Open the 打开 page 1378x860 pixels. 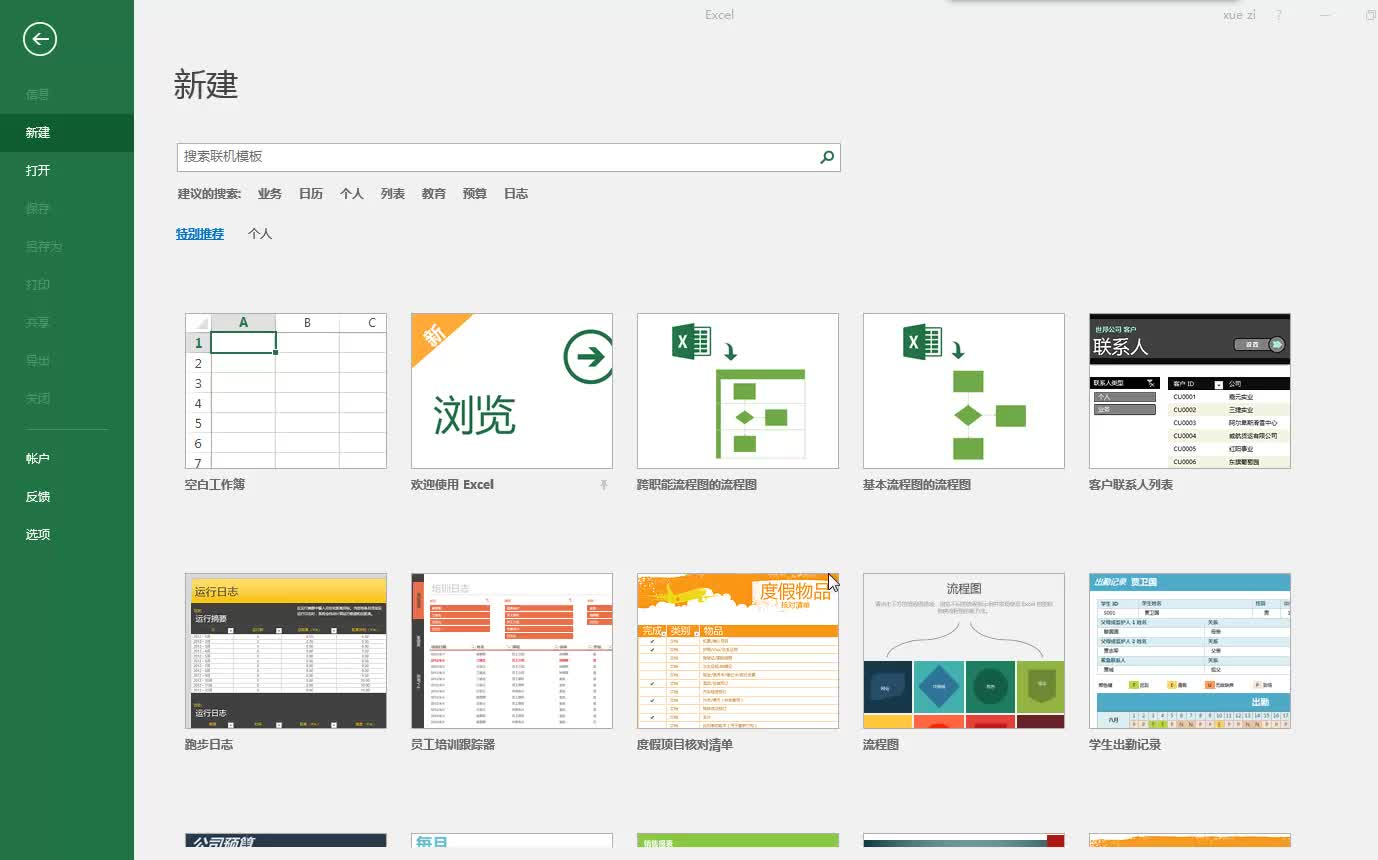pos(38,171)
